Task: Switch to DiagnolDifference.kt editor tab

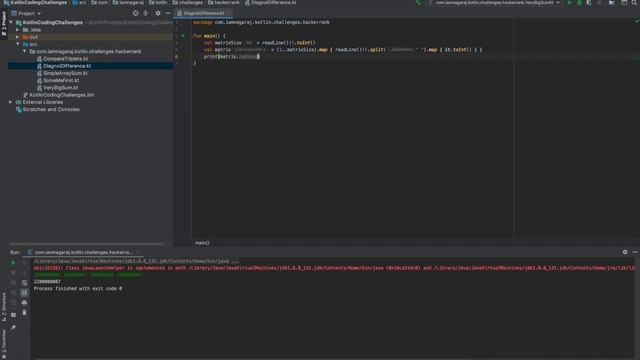Action: click(x=203, y=13)
